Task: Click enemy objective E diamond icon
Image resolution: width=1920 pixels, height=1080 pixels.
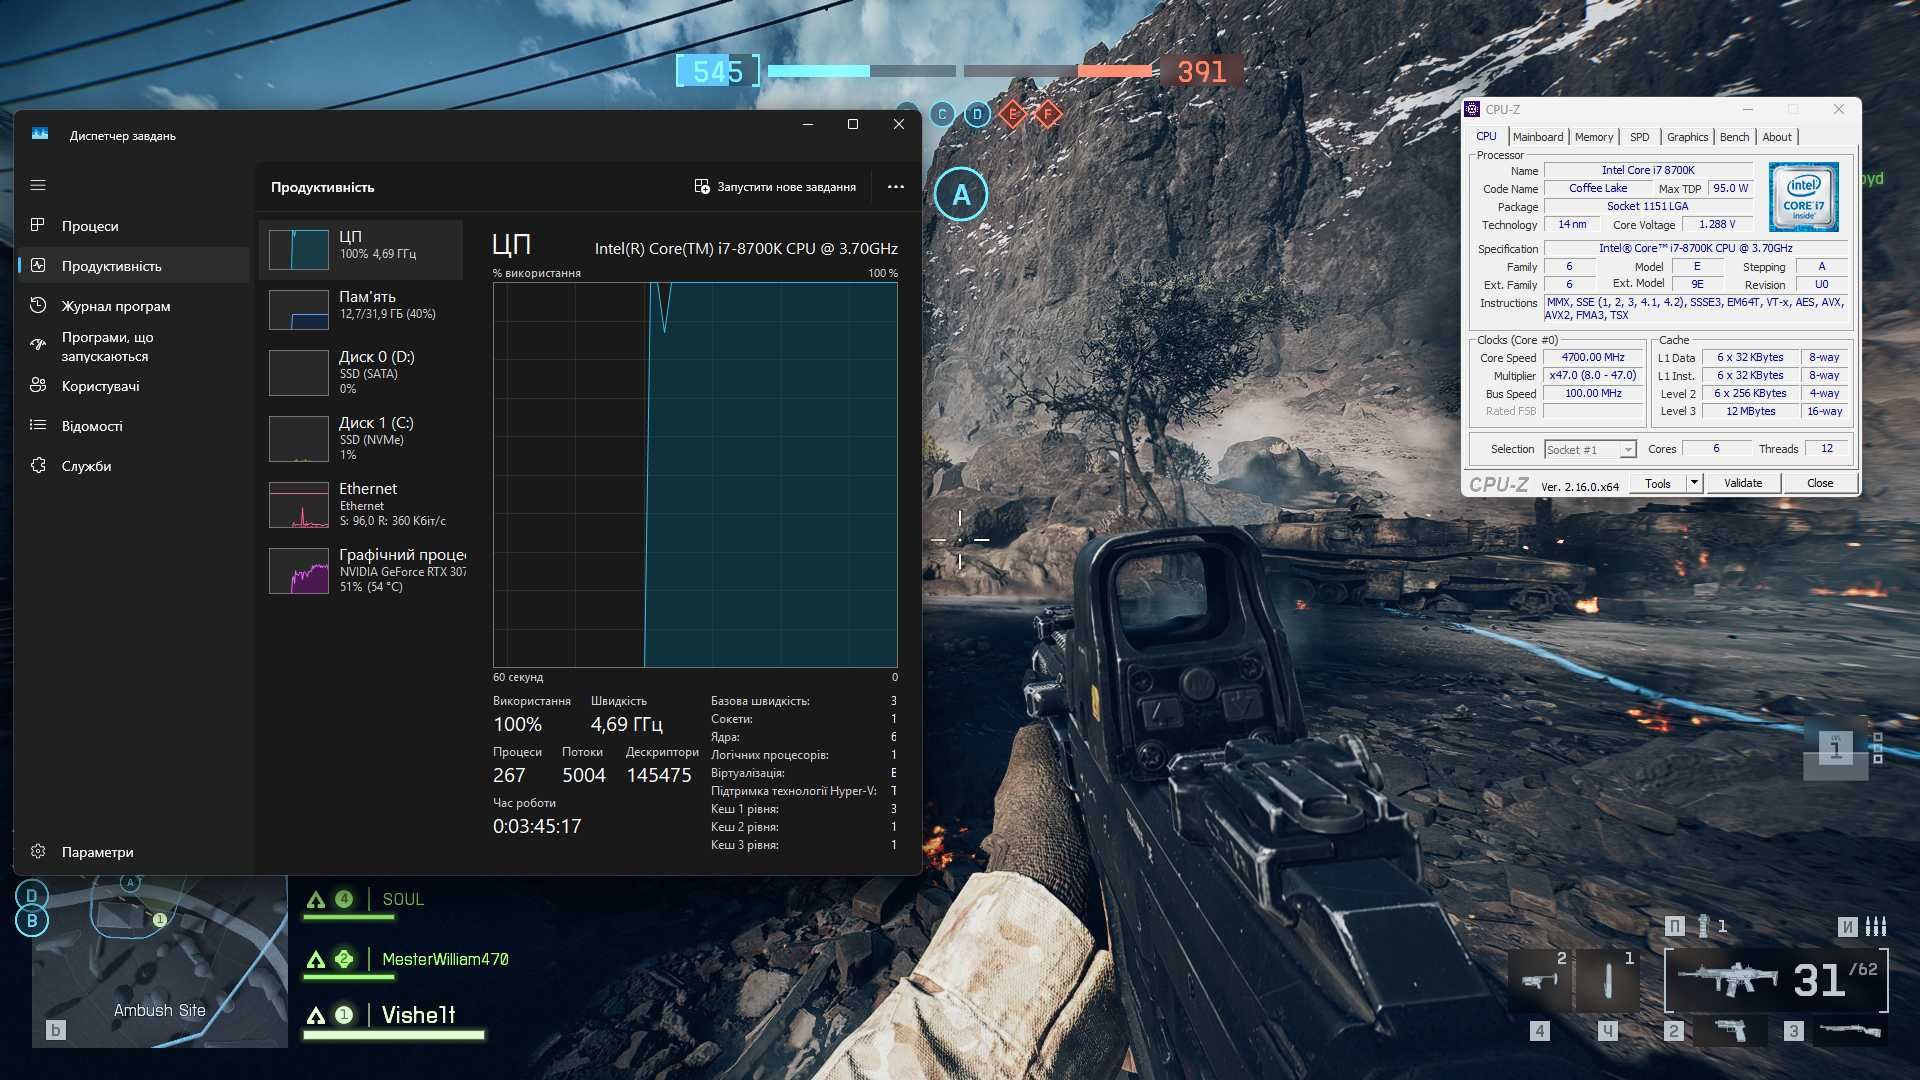Action: (1012, 114)
